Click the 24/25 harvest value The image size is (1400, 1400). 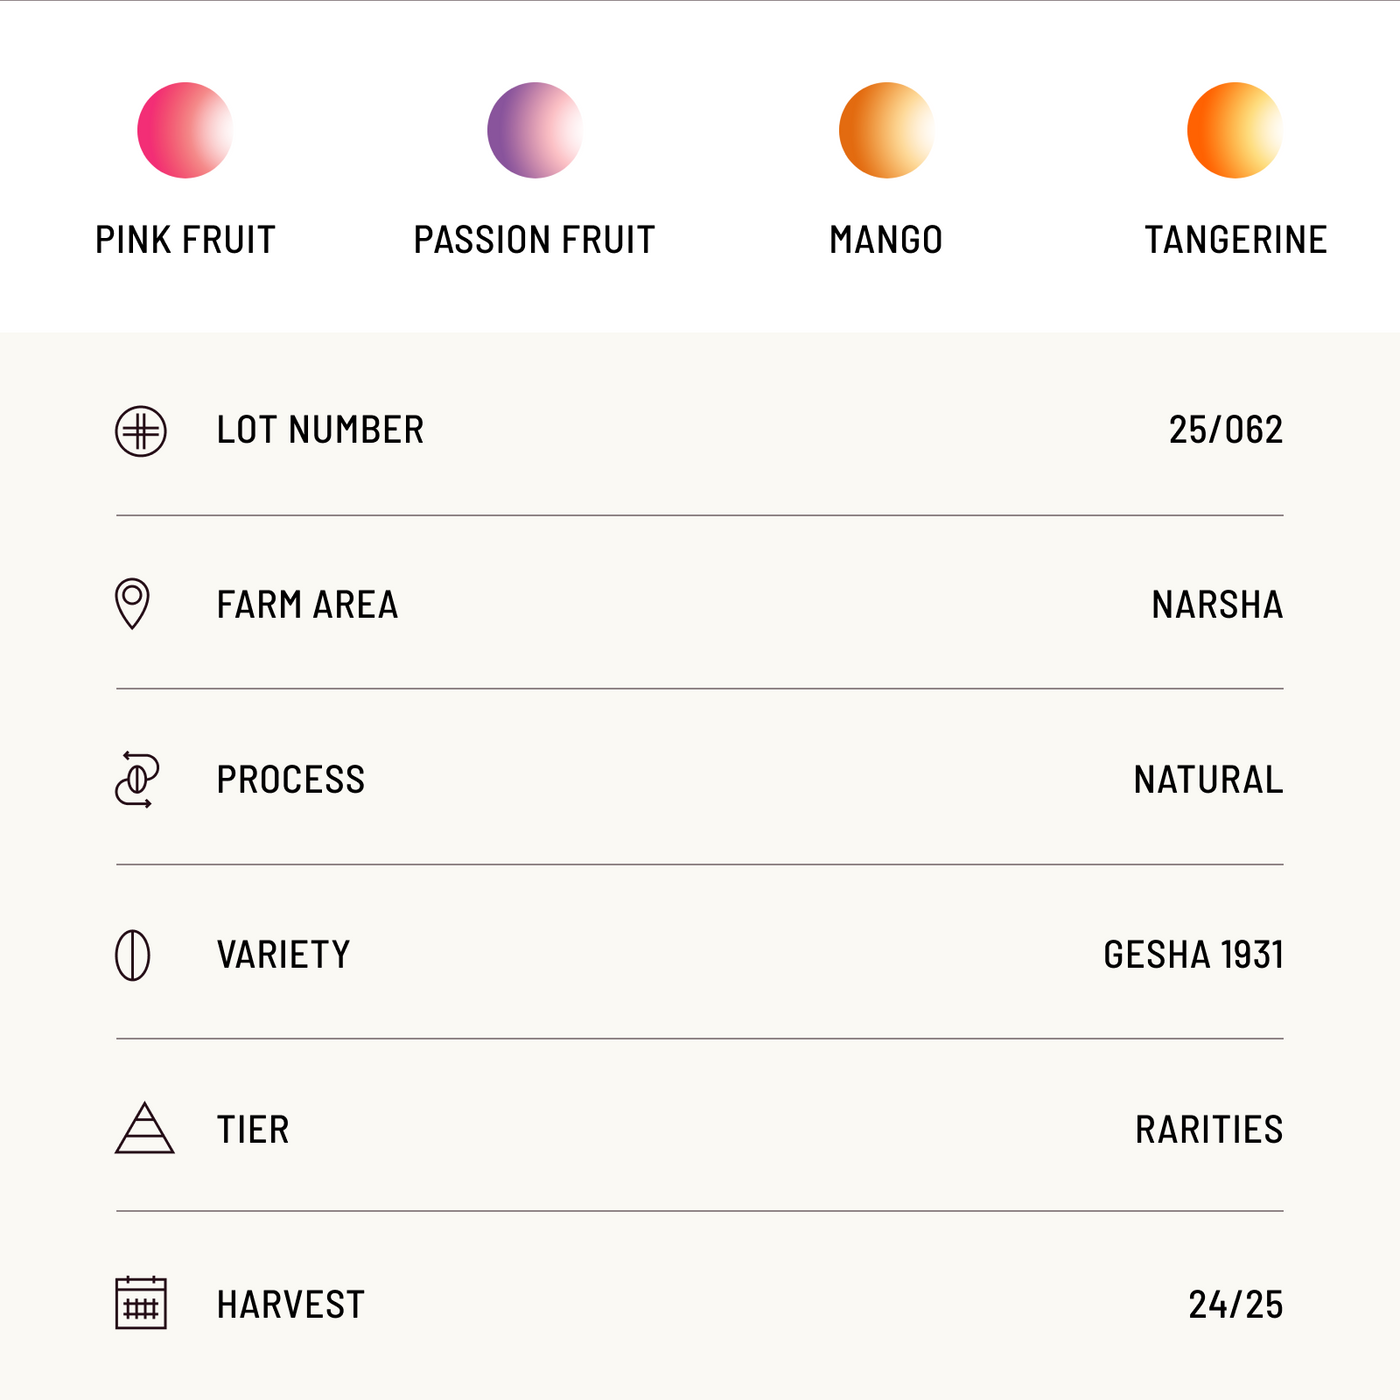(x=1235, y=1305)
